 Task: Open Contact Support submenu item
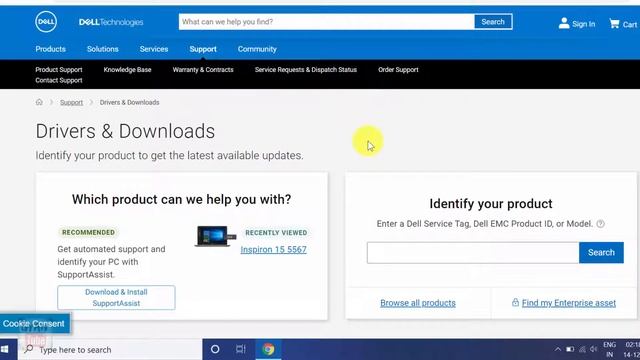59,80
